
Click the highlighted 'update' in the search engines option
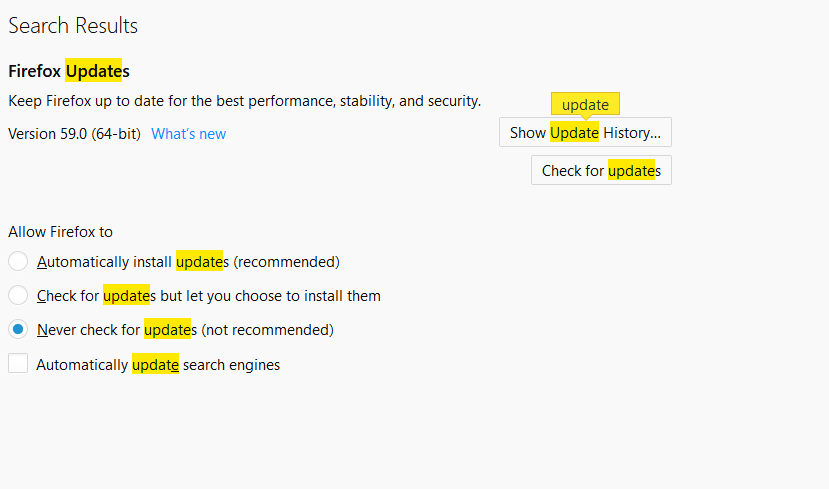pyautogui.click(x=155, y=365)
